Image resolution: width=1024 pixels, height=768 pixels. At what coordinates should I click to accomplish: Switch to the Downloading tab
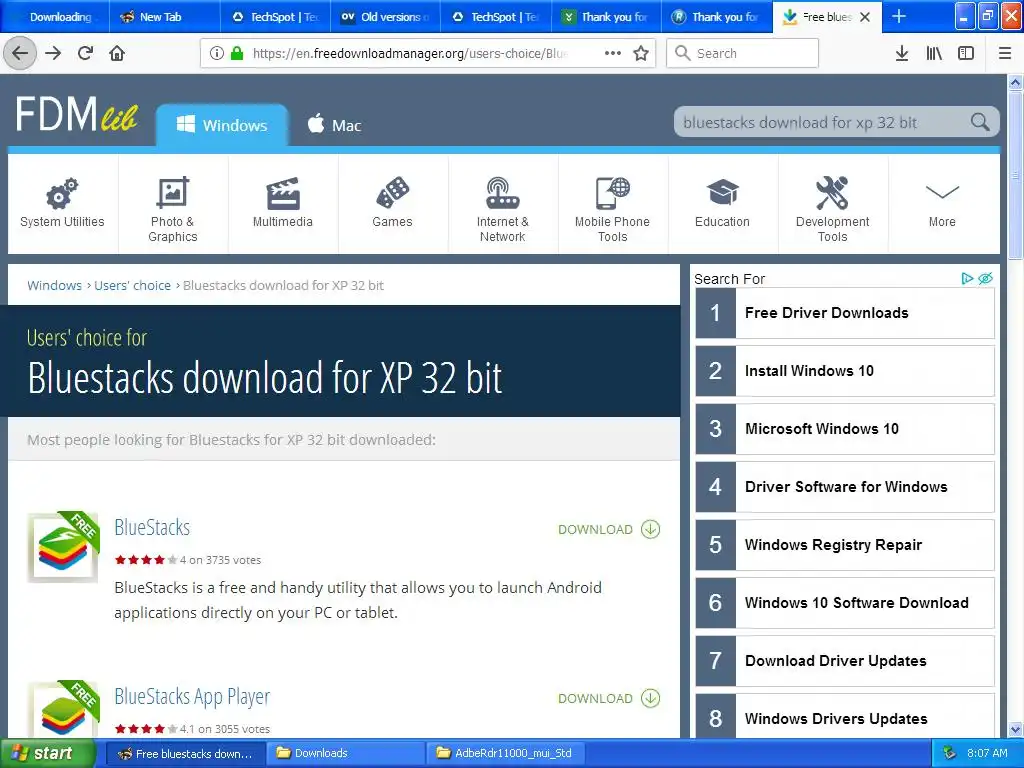[x=55, y=17]
